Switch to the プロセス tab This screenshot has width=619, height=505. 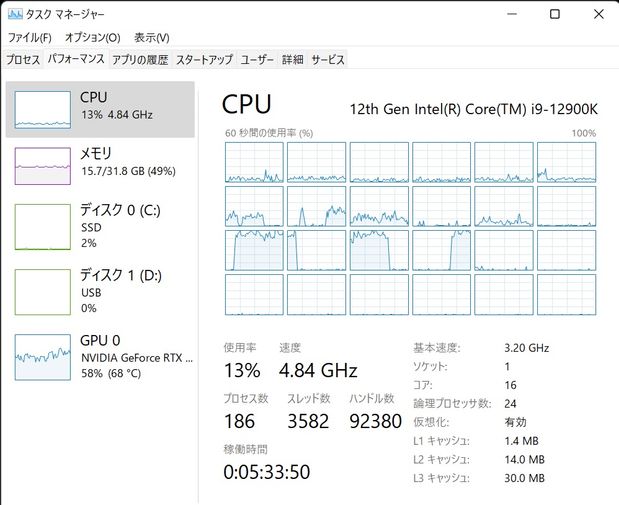click(x=23, y=60)
